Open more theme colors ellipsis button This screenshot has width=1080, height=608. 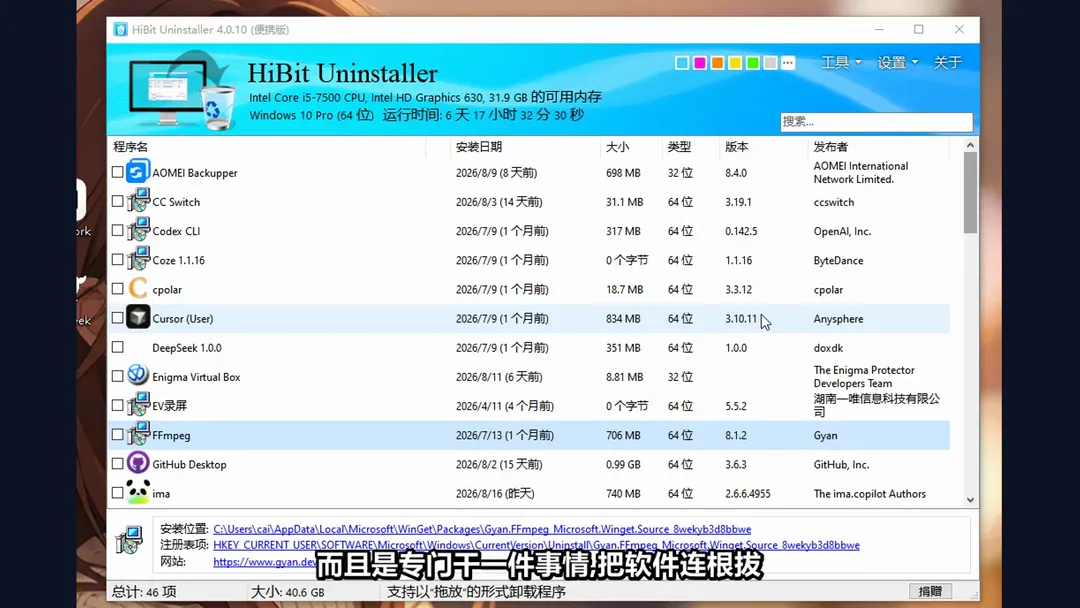coord(788,63)
